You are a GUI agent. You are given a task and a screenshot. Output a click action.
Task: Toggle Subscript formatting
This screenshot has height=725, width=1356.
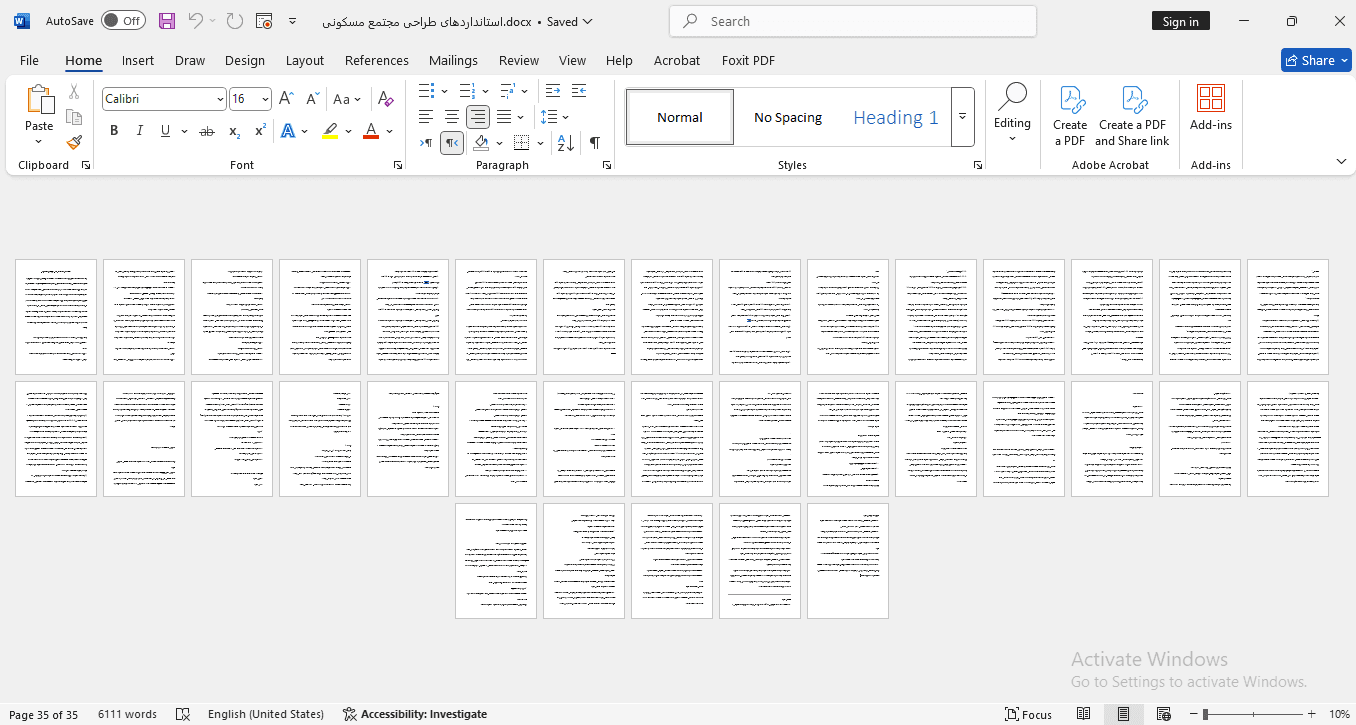point(234,131)
